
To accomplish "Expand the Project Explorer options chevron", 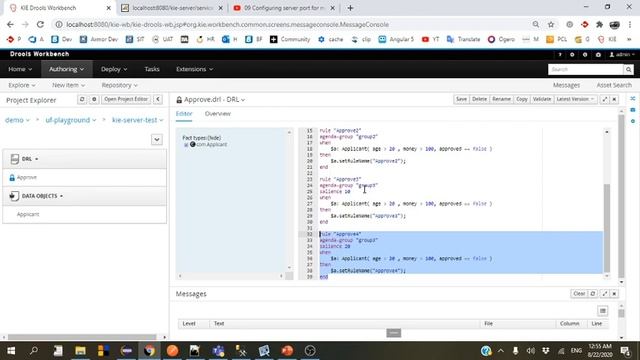I will click(157, 140).
